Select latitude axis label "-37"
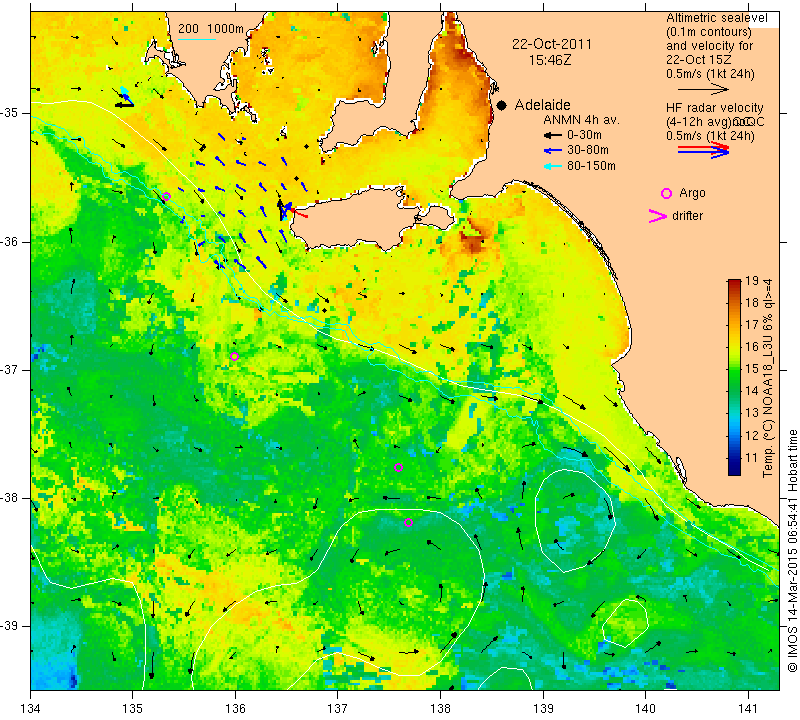Screen dimensions: 800x720 click(10, 369)
